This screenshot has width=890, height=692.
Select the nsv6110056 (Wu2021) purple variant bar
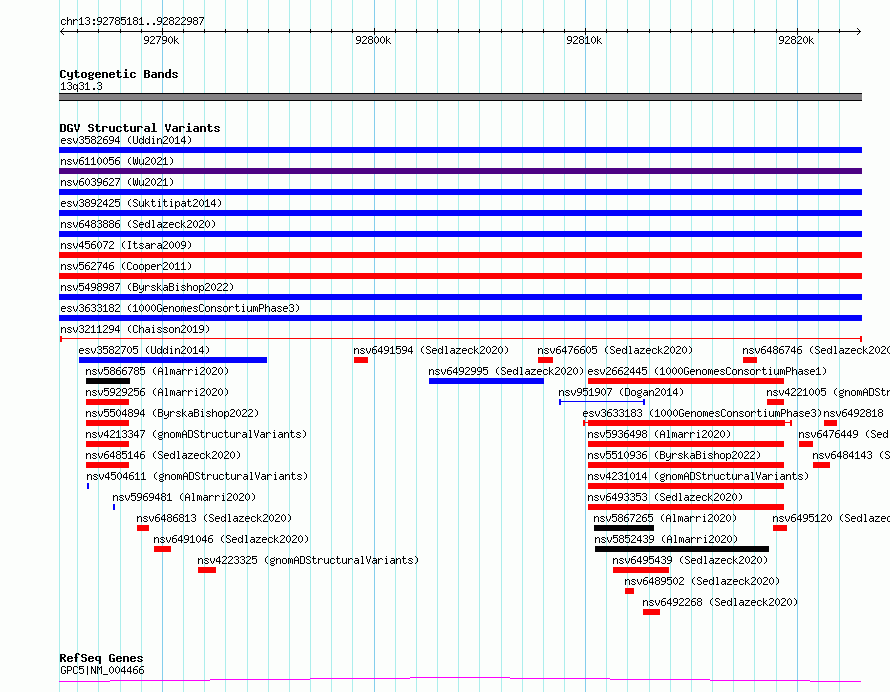(x=460, y=171)
